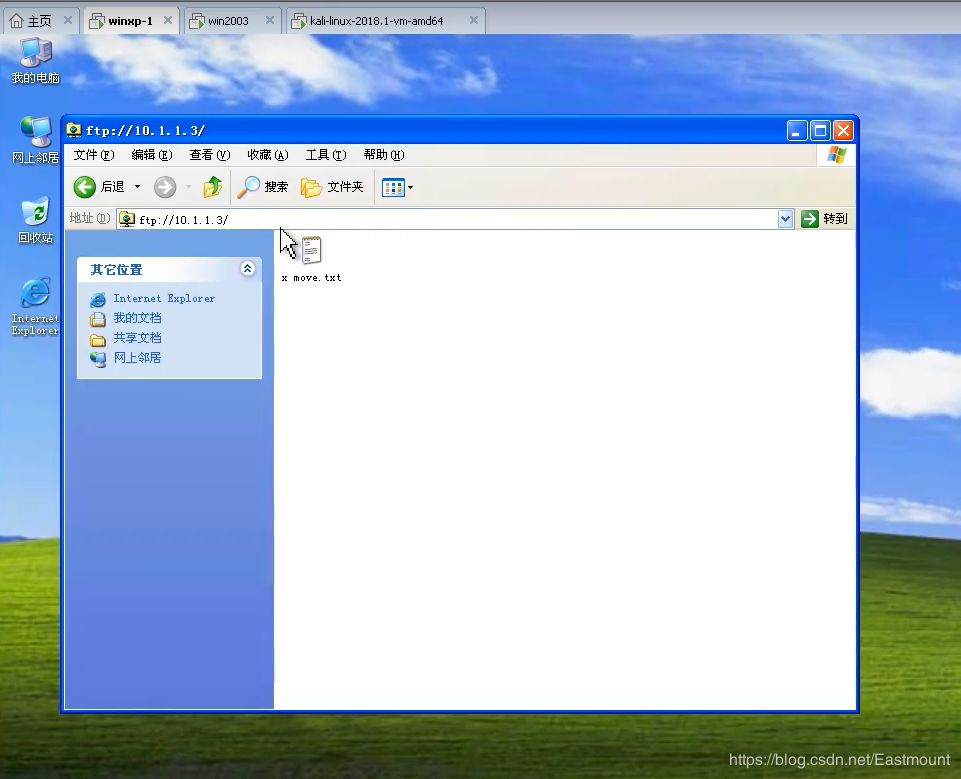Screen dimensions: 961x779
Task: Select the x move.txt file icon
Action: coord(311,250)
